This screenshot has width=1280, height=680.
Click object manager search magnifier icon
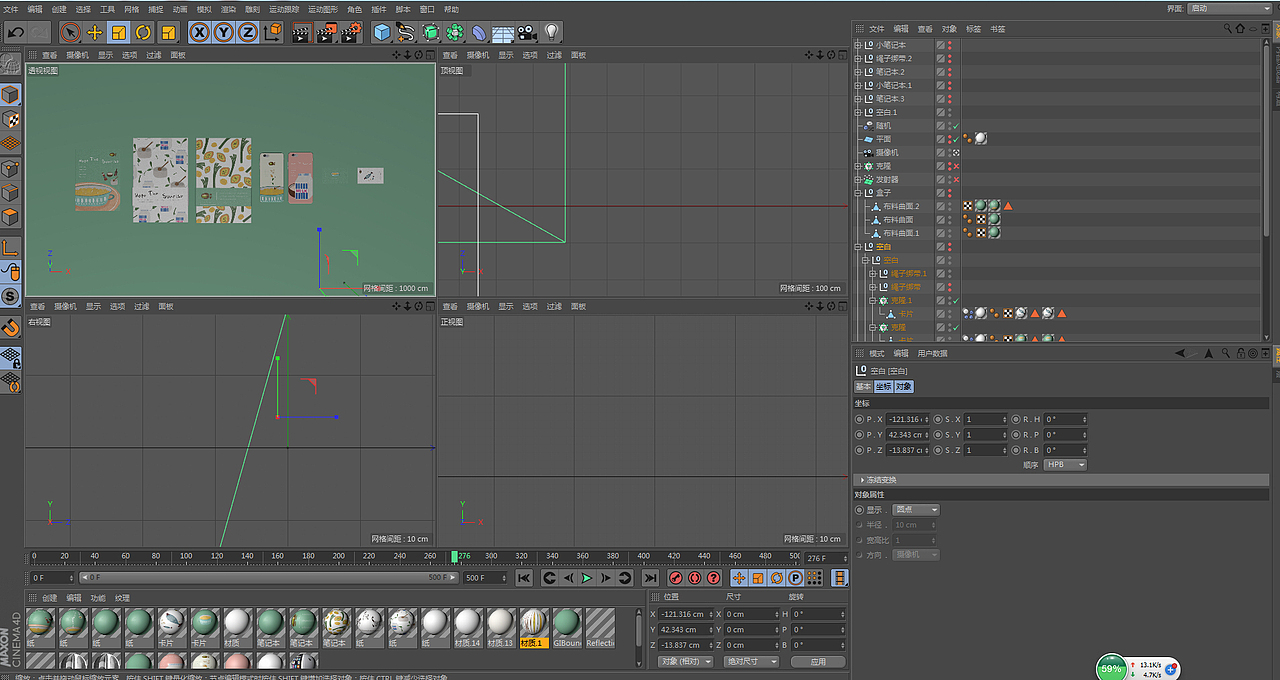click(x=1228, y=29)
